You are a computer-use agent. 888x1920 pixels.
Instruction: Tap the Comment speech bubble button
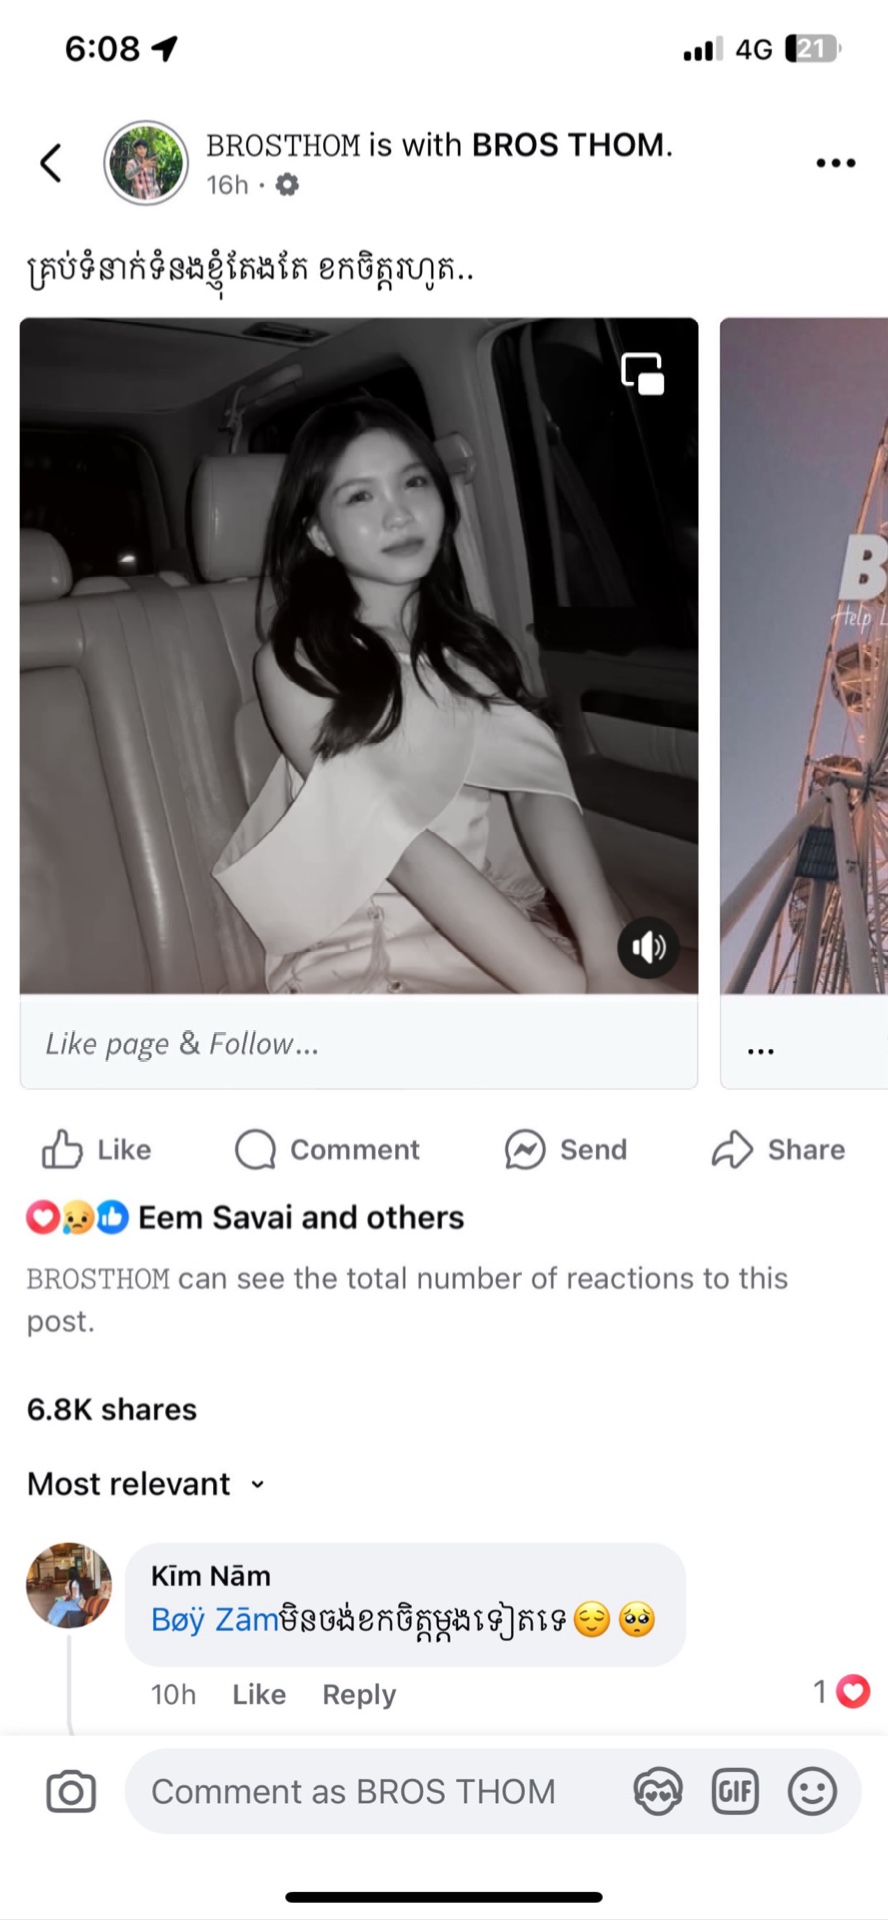coord(327,1150)
